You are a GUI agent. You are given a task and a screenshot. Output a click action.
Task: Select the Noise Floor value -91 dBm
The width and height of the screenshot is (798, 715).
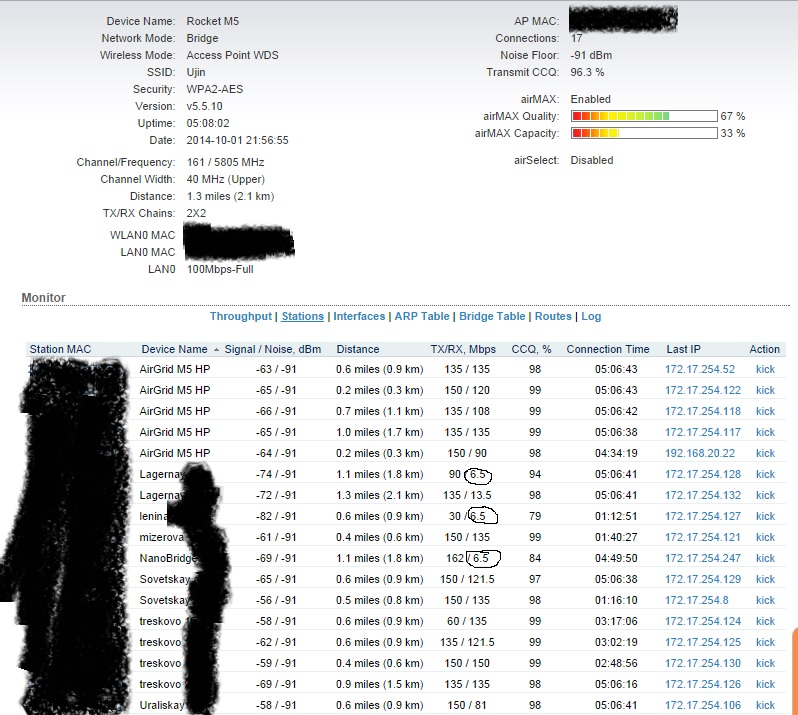591,55
